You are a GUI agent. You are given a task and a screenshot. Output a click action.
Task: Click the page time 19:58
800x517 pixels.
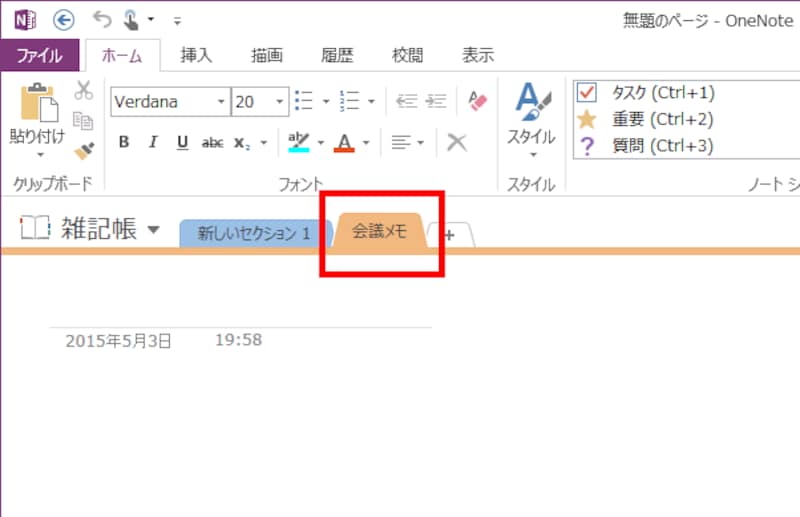239,340
